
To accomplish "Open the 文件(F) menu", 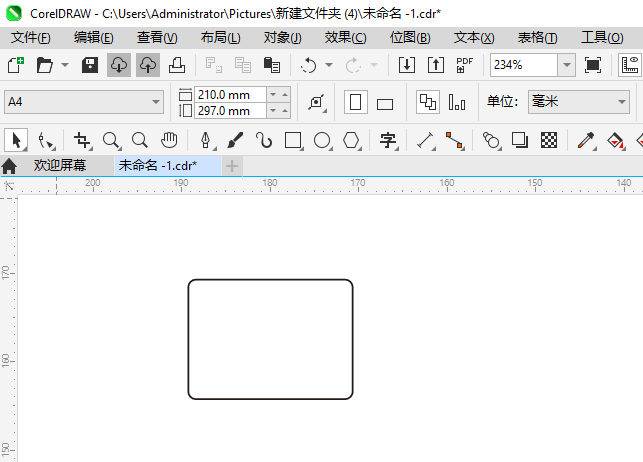I will (31, 38).
